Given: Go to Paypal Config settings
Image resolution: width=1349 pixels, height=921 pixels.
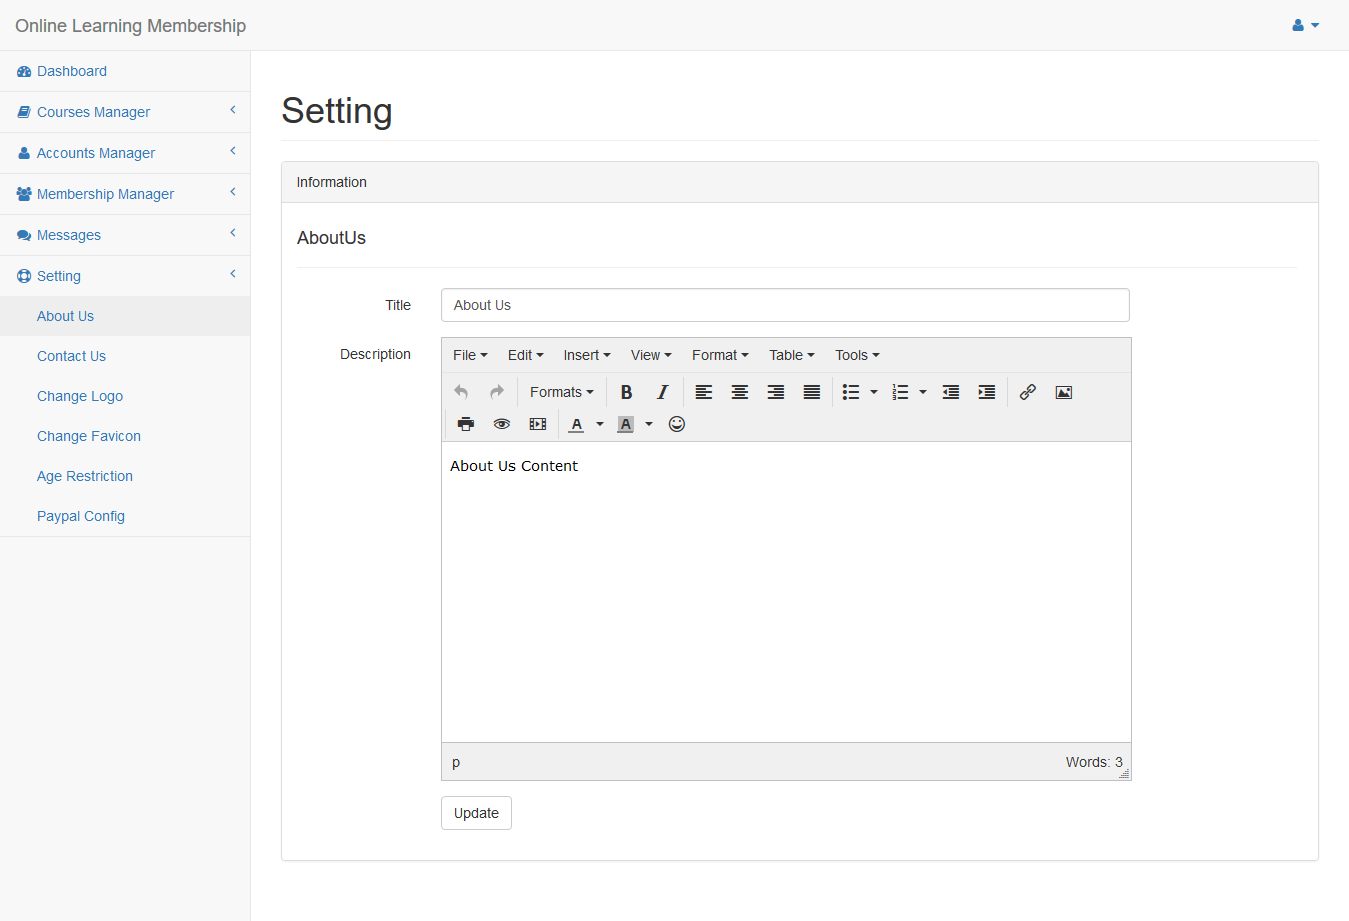Looking at the screenshot, I should pyautogui.click(x=81, y=516).
